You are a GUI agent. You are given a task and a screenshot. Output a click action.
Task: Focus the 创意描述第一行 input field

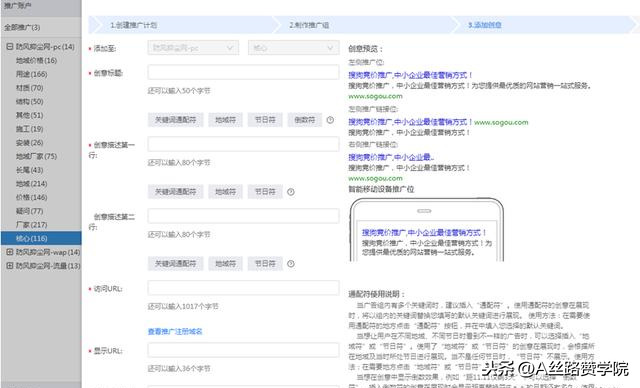[x=243, y=144]
